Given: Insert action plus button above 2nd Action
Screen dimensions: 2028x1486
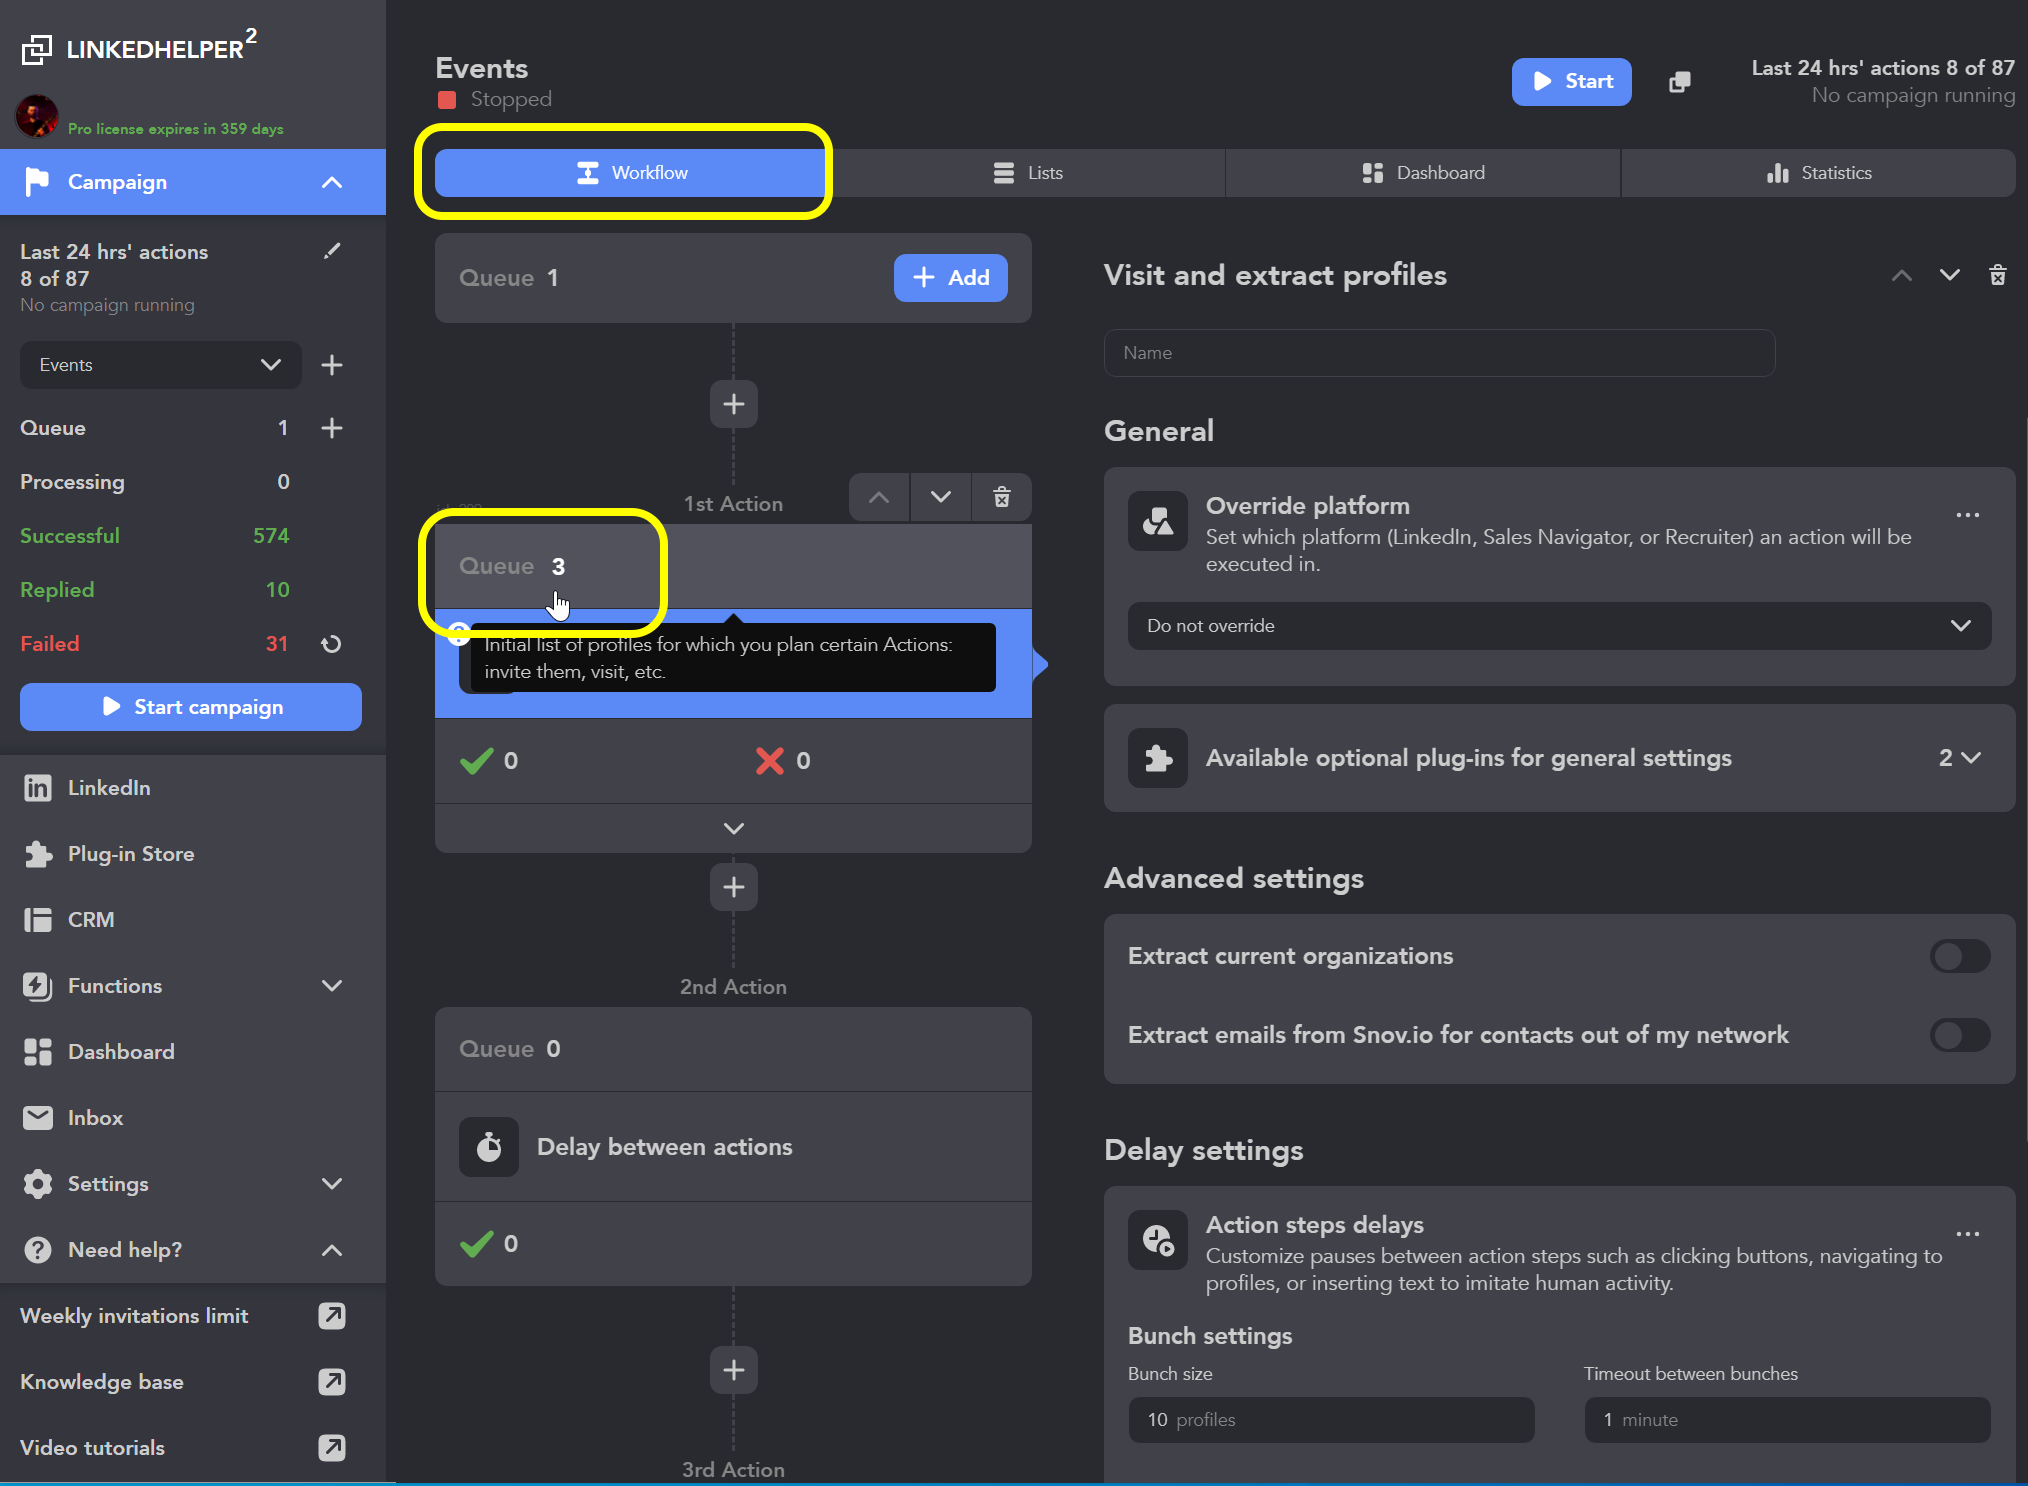Looking at the screenshot, I should pyautogui.click(x=734, y=887).
